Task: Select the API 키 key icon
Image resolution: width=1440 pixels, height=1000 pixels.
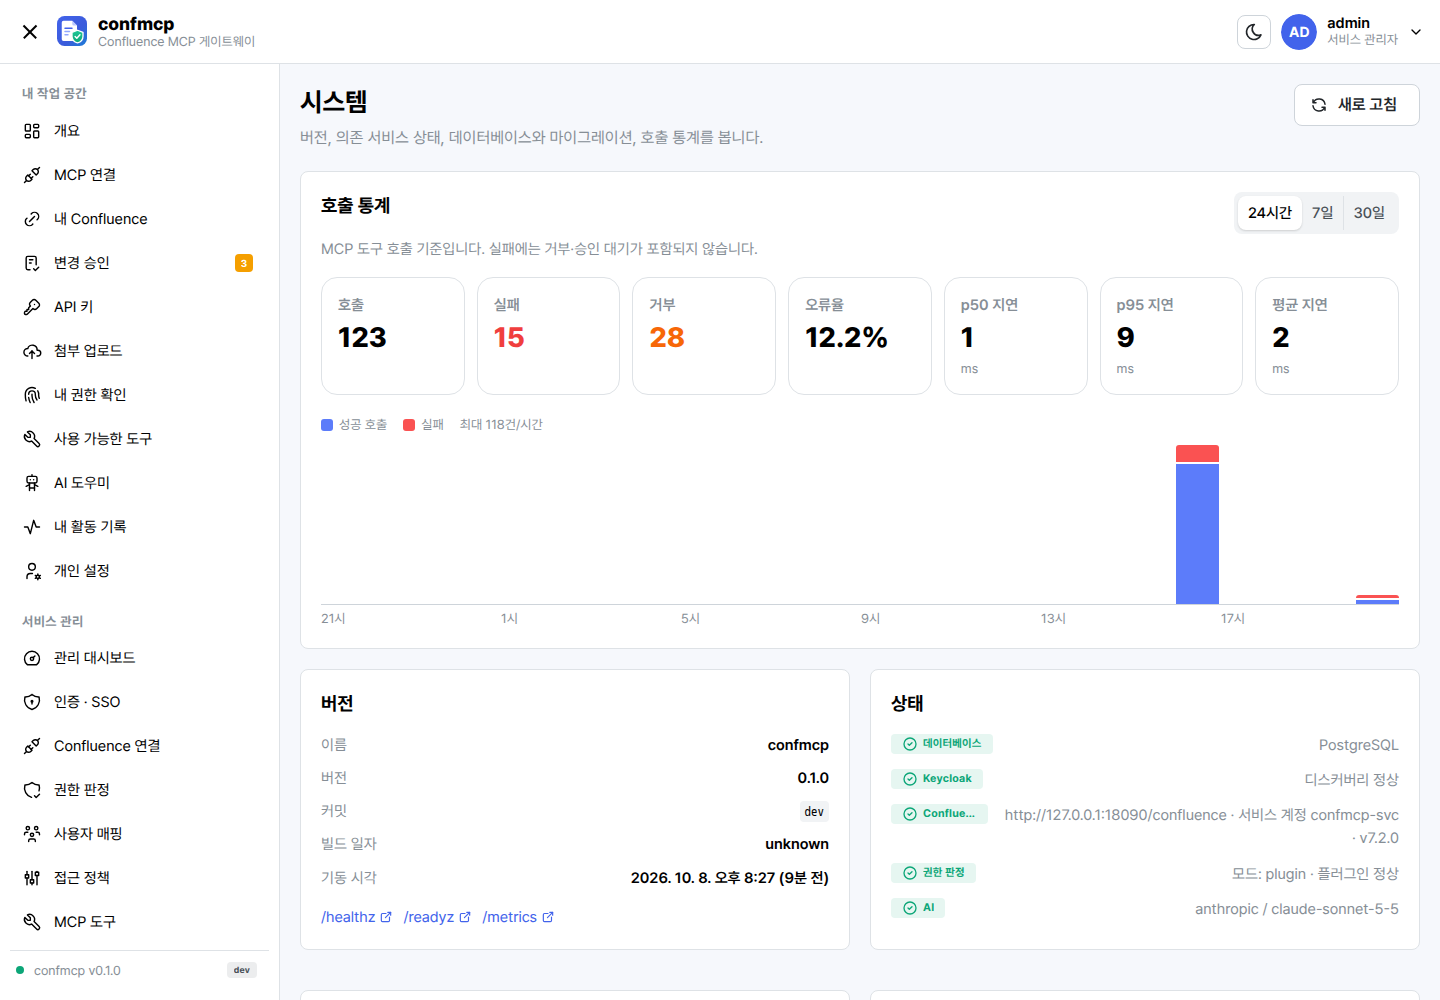Action: click(x=32, y=307)
